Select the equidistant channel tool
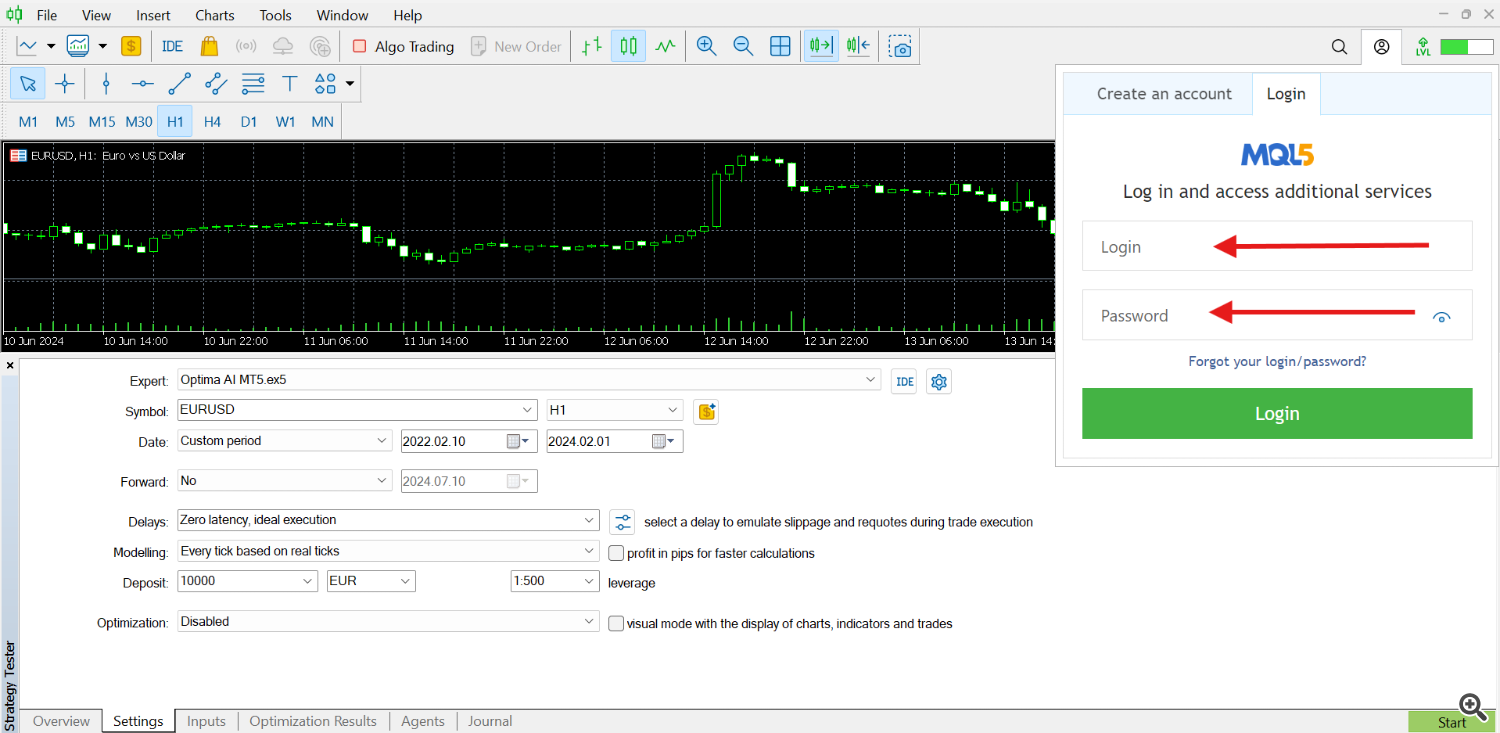1500x733 pixels. (216, 83)
